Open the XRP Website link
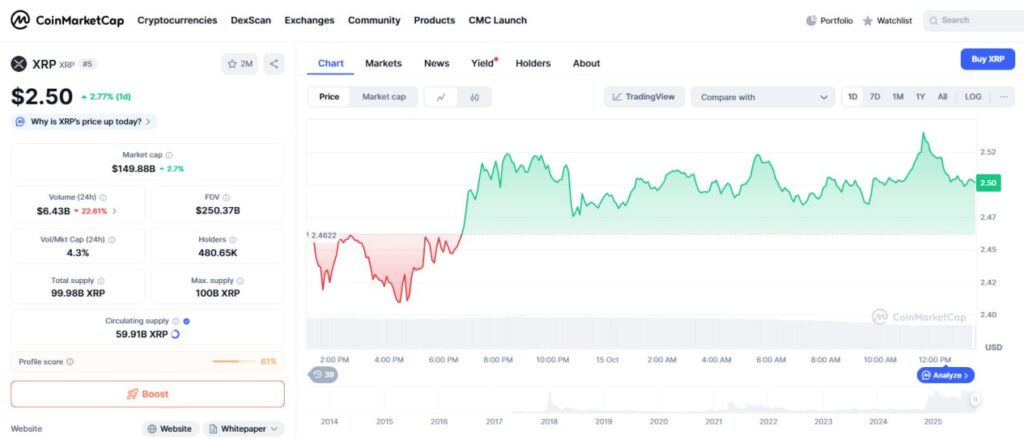The width and height of the screenshot is (1024, 439). point(170,429)
